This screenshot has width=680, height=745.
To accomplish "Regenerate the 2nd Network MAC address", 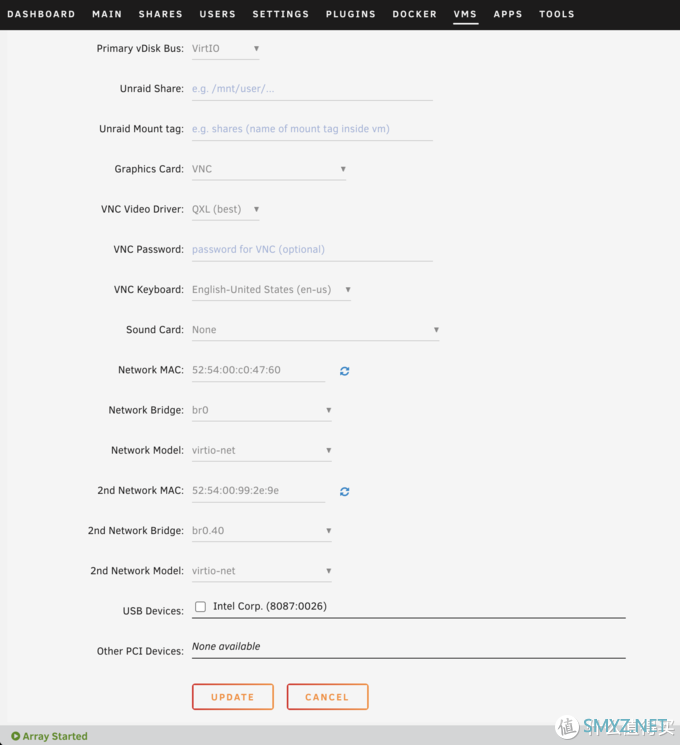I will 345,492.
